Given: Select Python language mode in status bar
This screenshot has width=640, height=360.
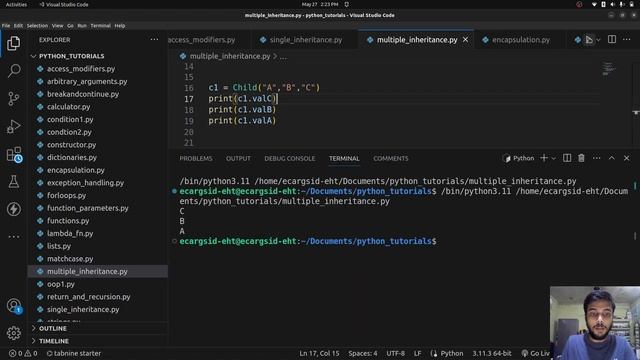Looking at the screenshot, I should pos(451,353).
